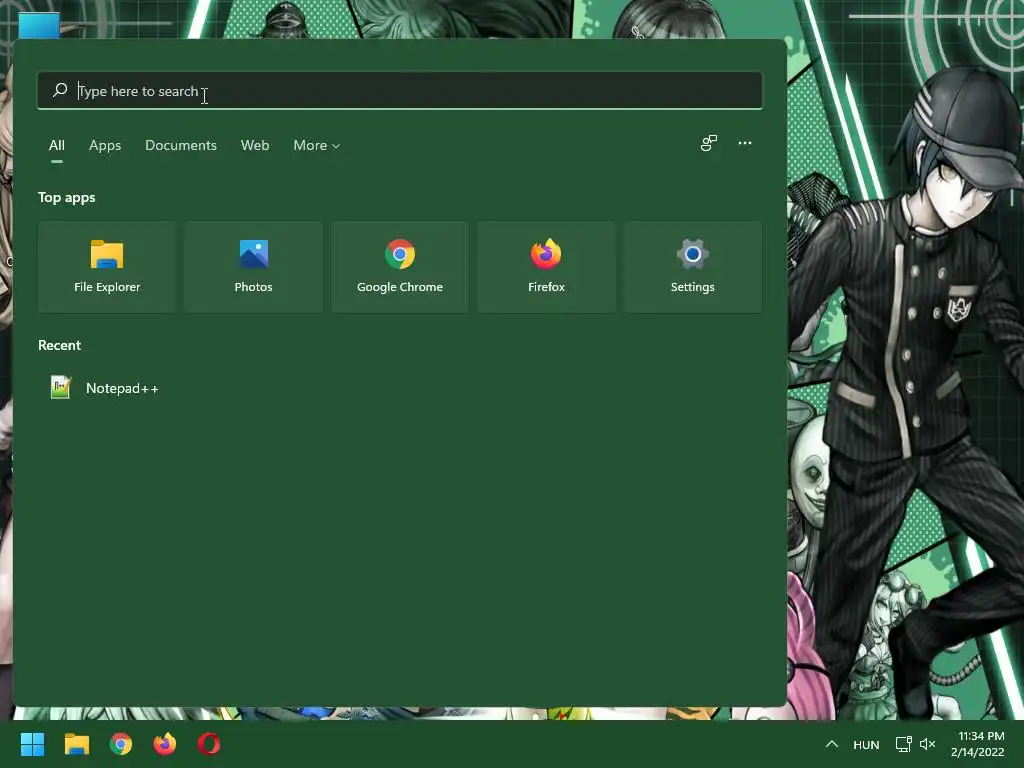1024x768 pixels.
Task: Switch to the Web search tab
Action: tap(255, 145)
